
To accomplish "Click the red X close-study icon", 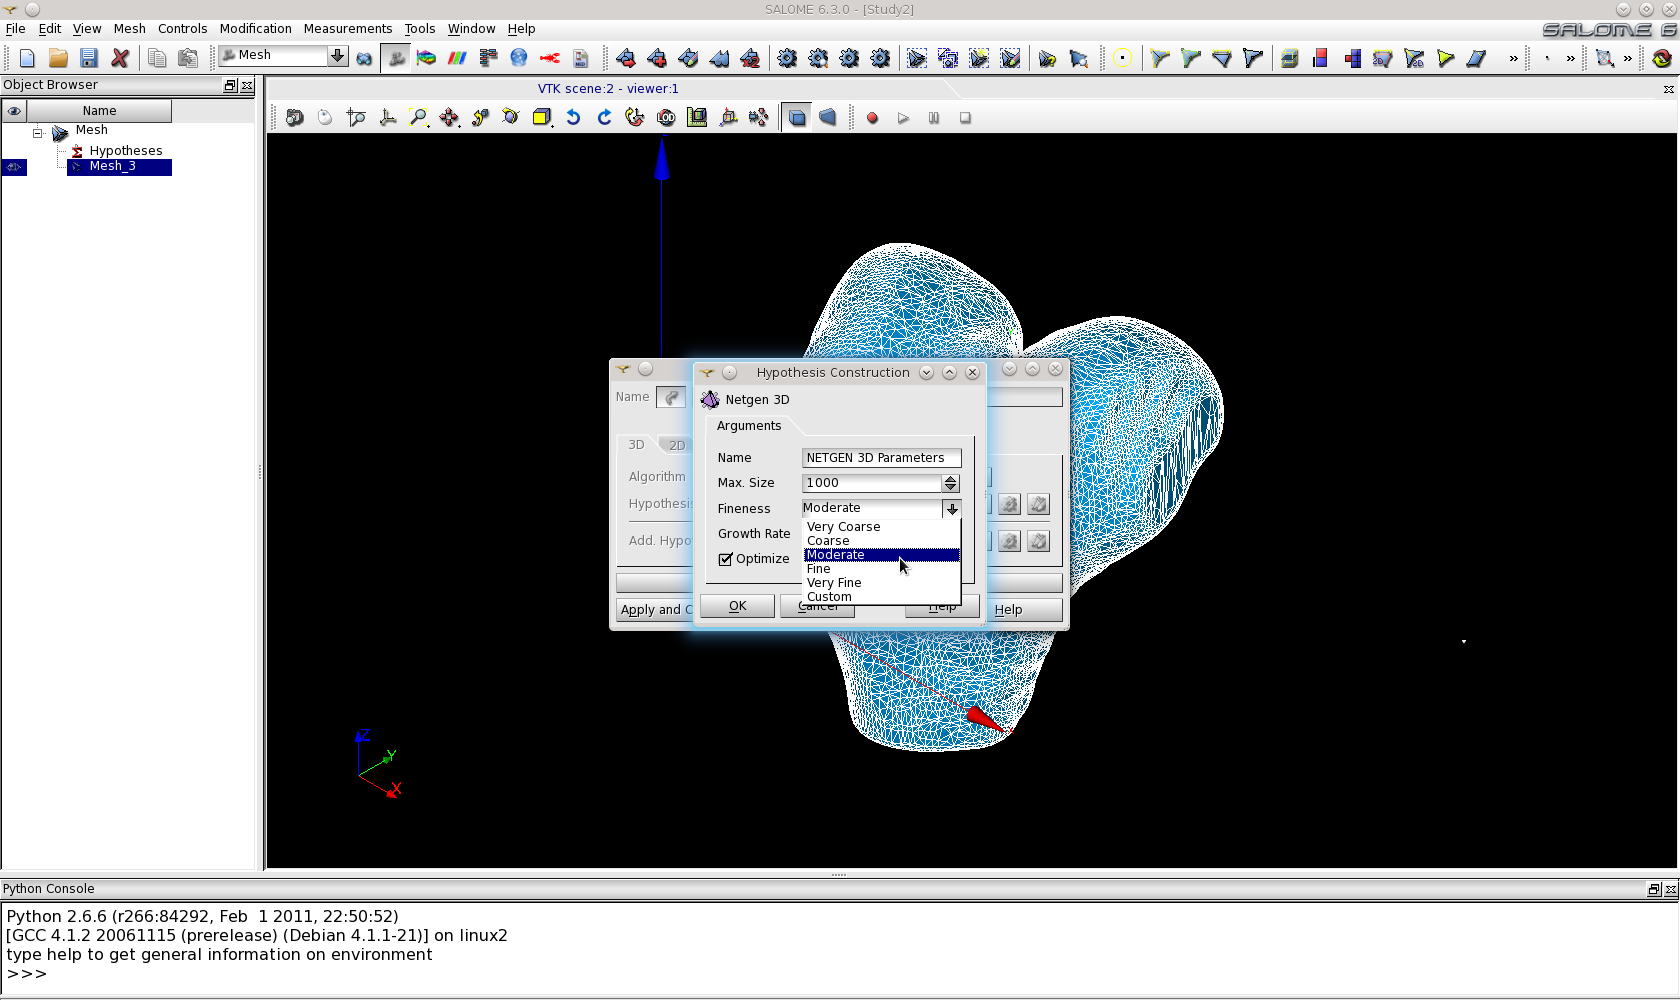I will click(120, 58).
